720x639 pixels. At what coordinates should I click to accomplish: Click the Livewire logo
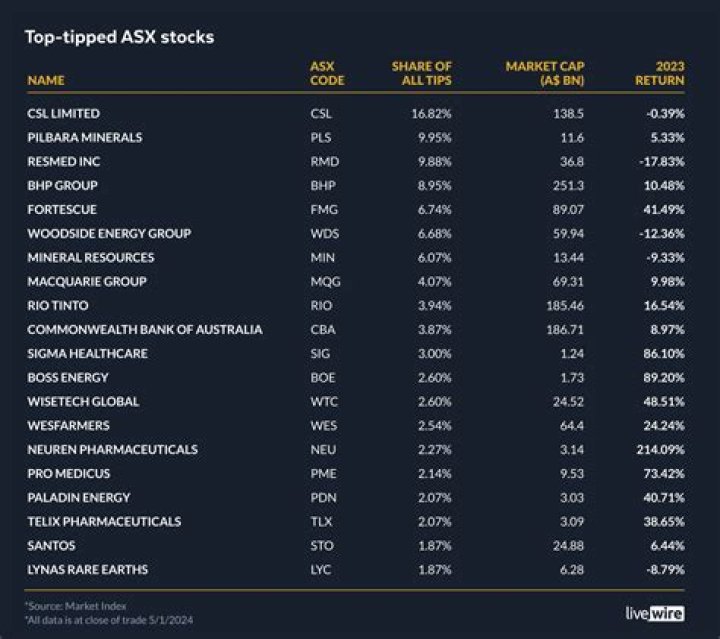tap(654, 612)
